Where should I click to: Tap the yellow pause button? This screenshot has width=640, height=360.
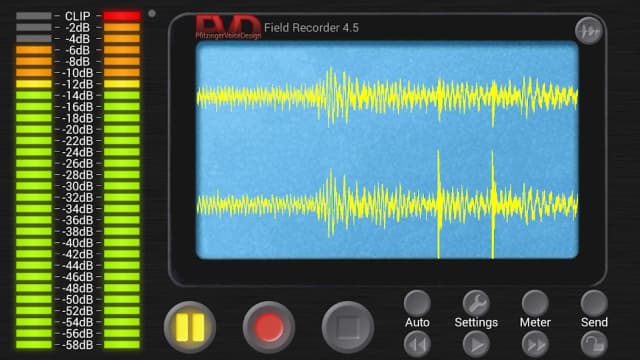190,327
